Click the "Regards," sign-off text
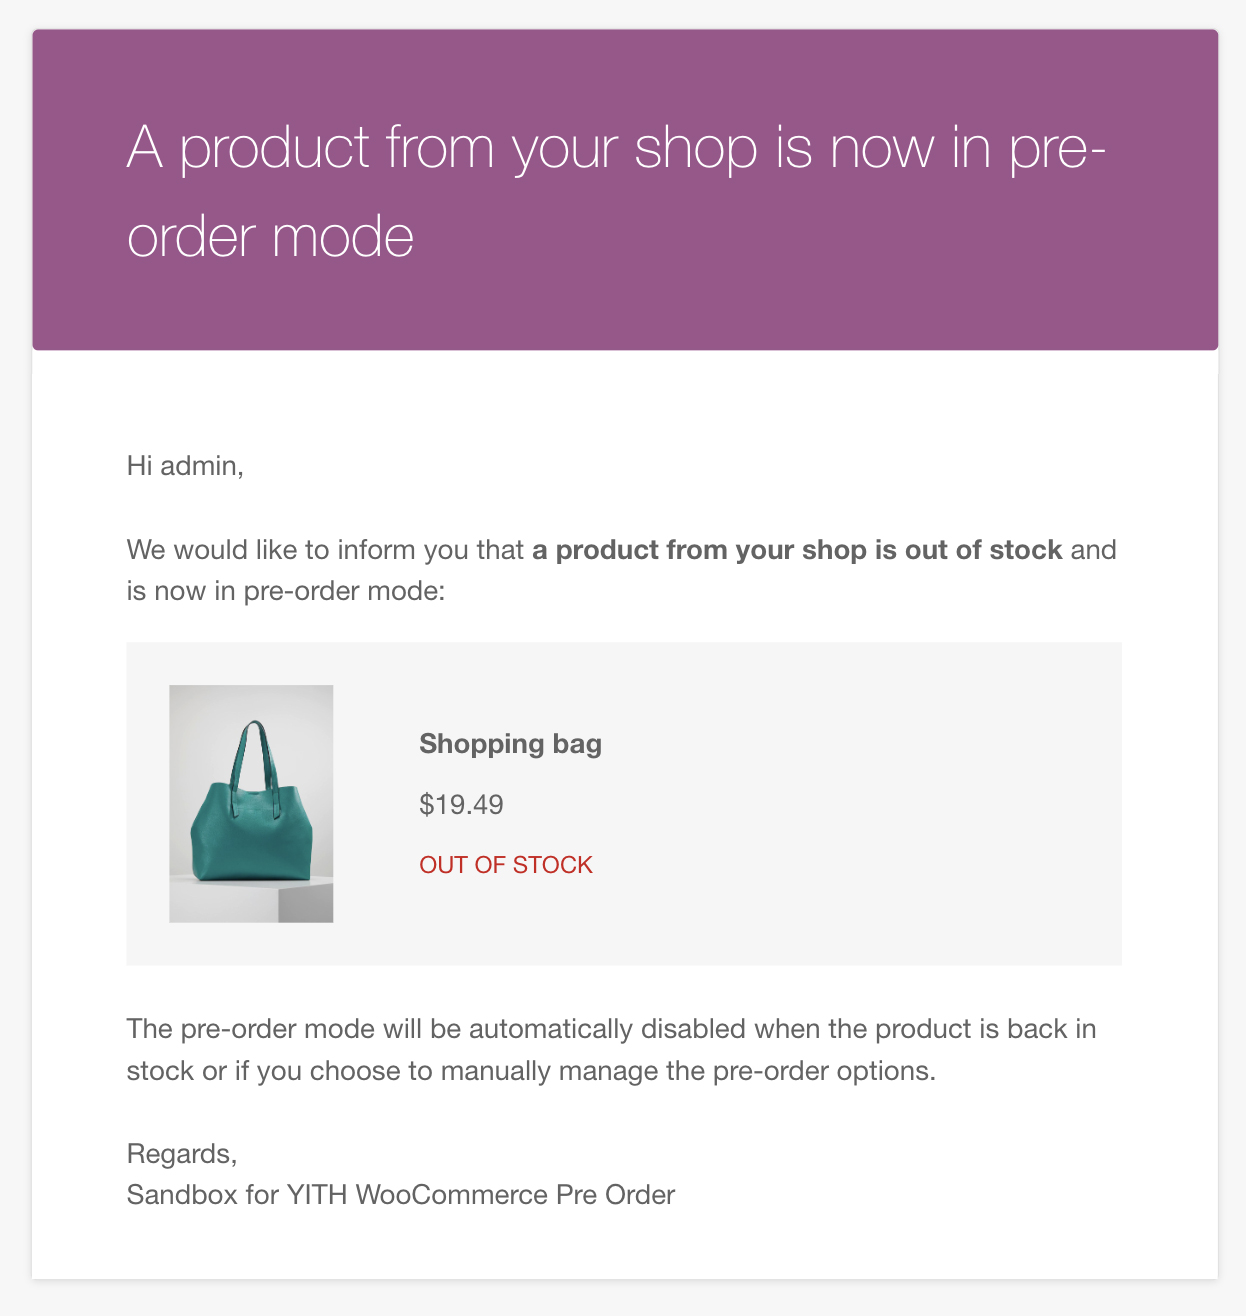Image resolution: width=1246 pixels, height=1316 pixels. [x=182, y=1154]
